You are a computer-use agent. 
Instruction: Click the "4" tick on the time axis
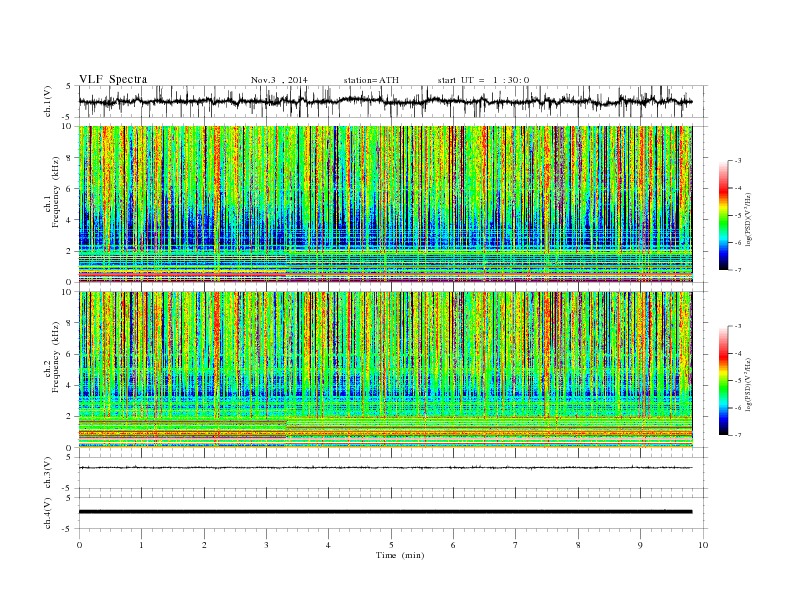point(329,545)
